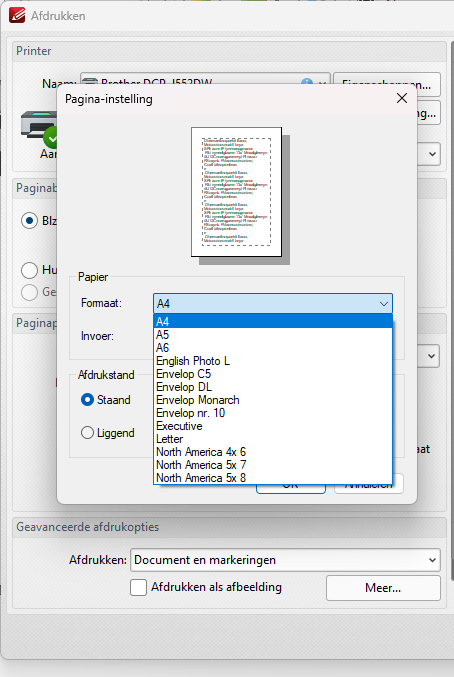
Task: Enable Afdrukken als afbeelding checkbox
Action: tap(138, 588)
